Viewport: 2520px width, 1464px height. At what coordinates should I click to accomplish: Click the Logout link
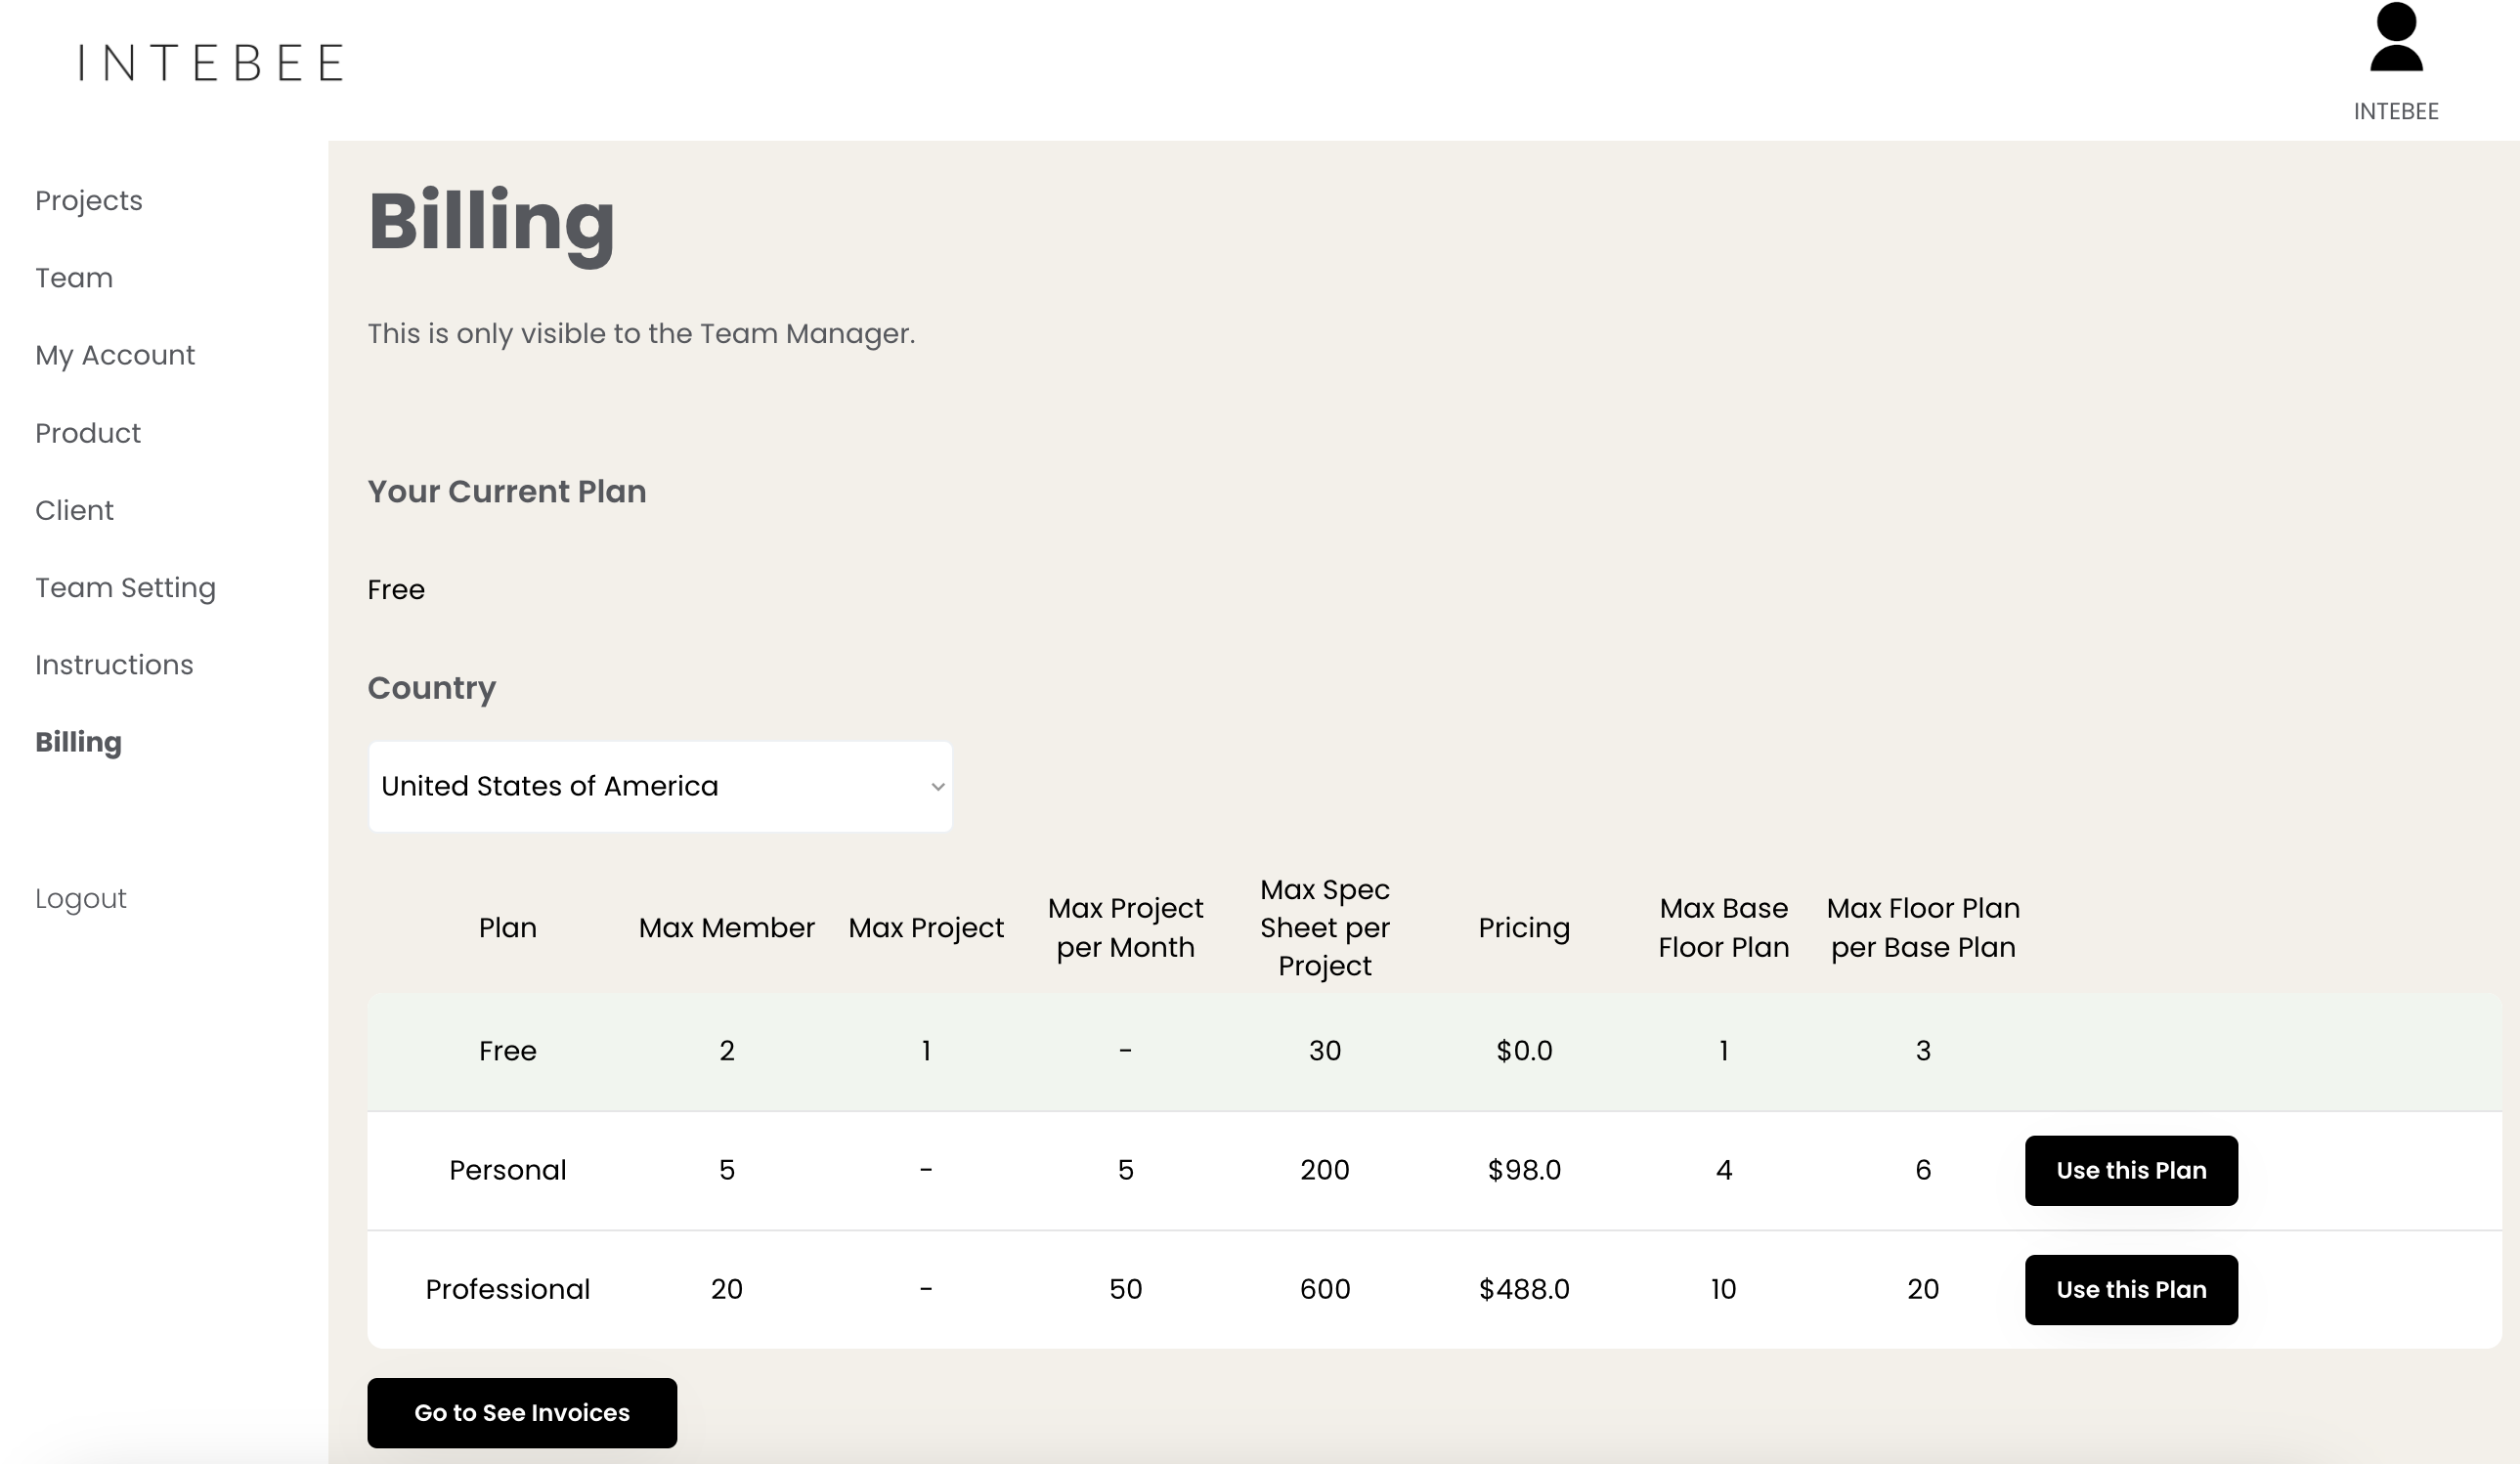pyautogui.click(x=81, y=898)
